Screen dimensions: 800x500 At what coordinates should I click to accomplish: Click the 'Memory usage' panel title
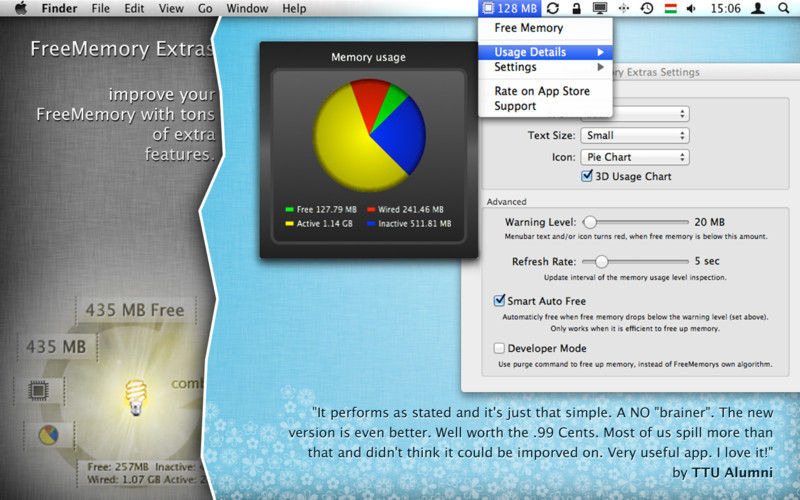point(368,57)
